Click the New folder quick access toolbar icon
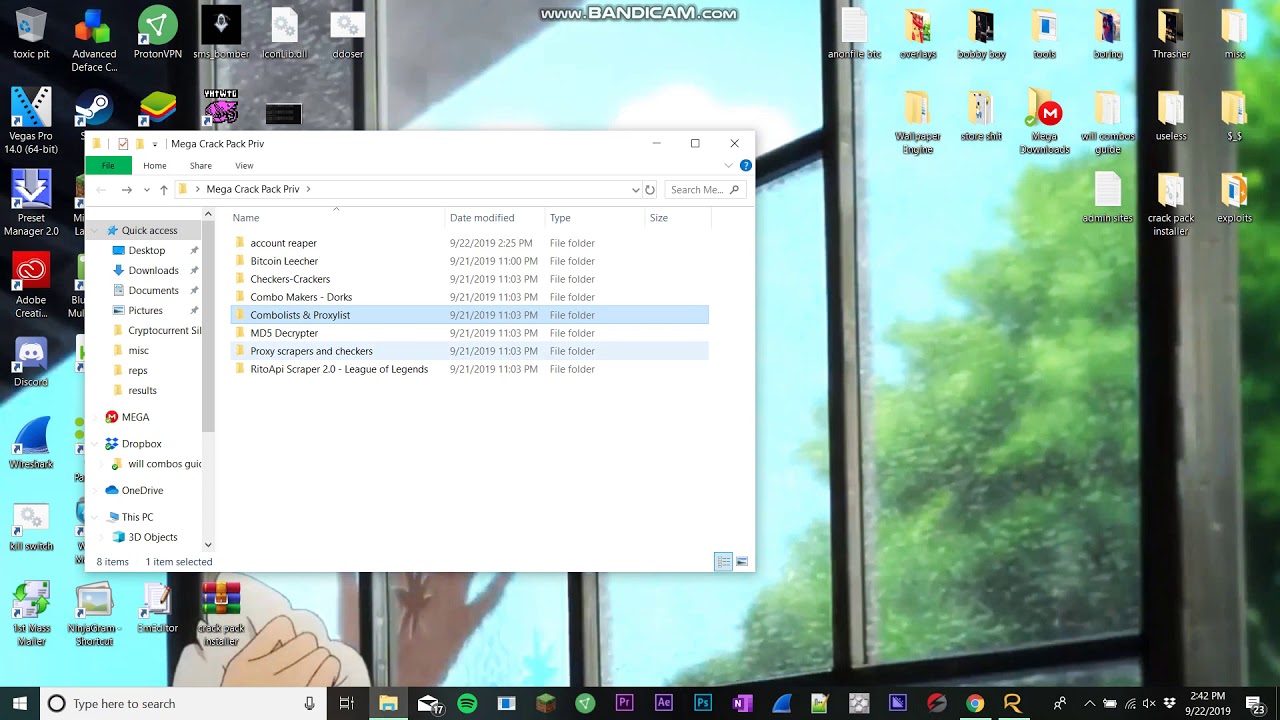The image size is (1280, 720). [x=140, y=144]
